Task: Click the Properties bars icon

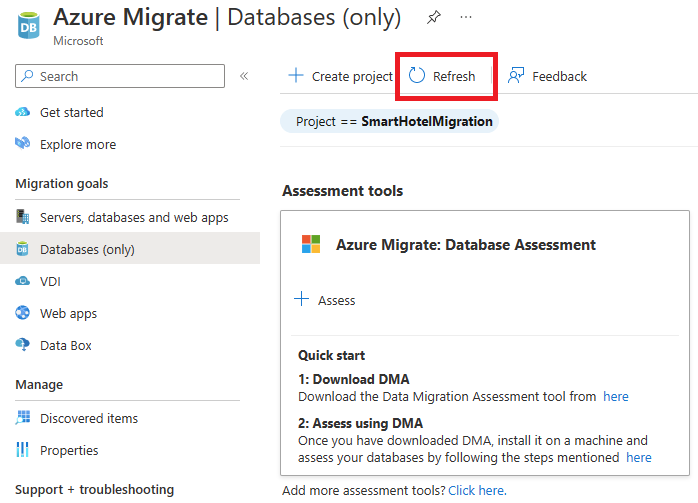Action: (22, 450)
